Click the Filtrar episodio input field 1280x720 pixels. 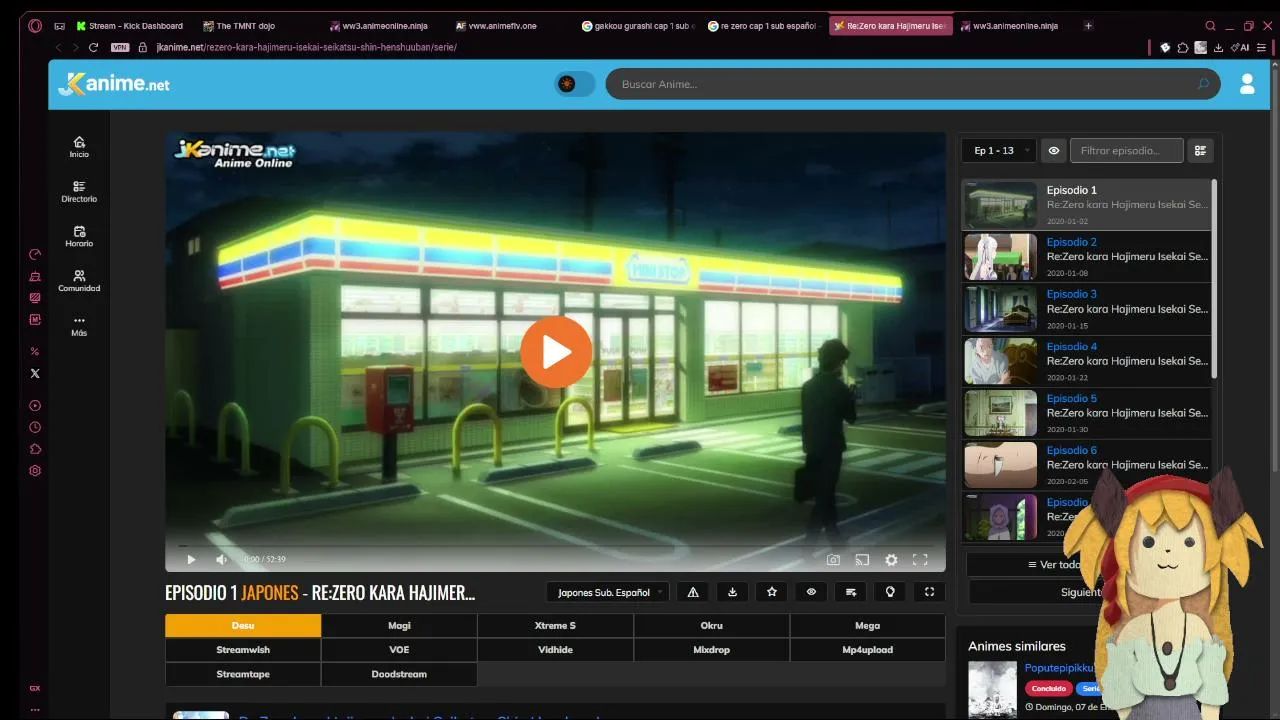click(1127, 151)
